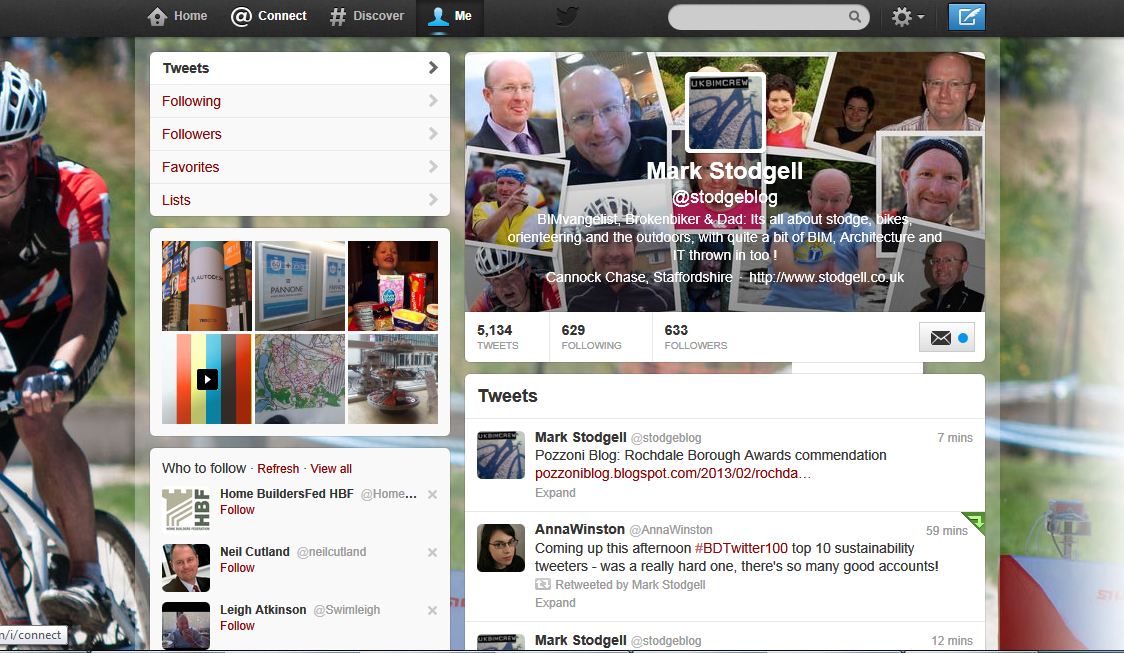
Task: Open the settings gear dropdown menu
Action: pyautogui.click(x=907, y=17)
